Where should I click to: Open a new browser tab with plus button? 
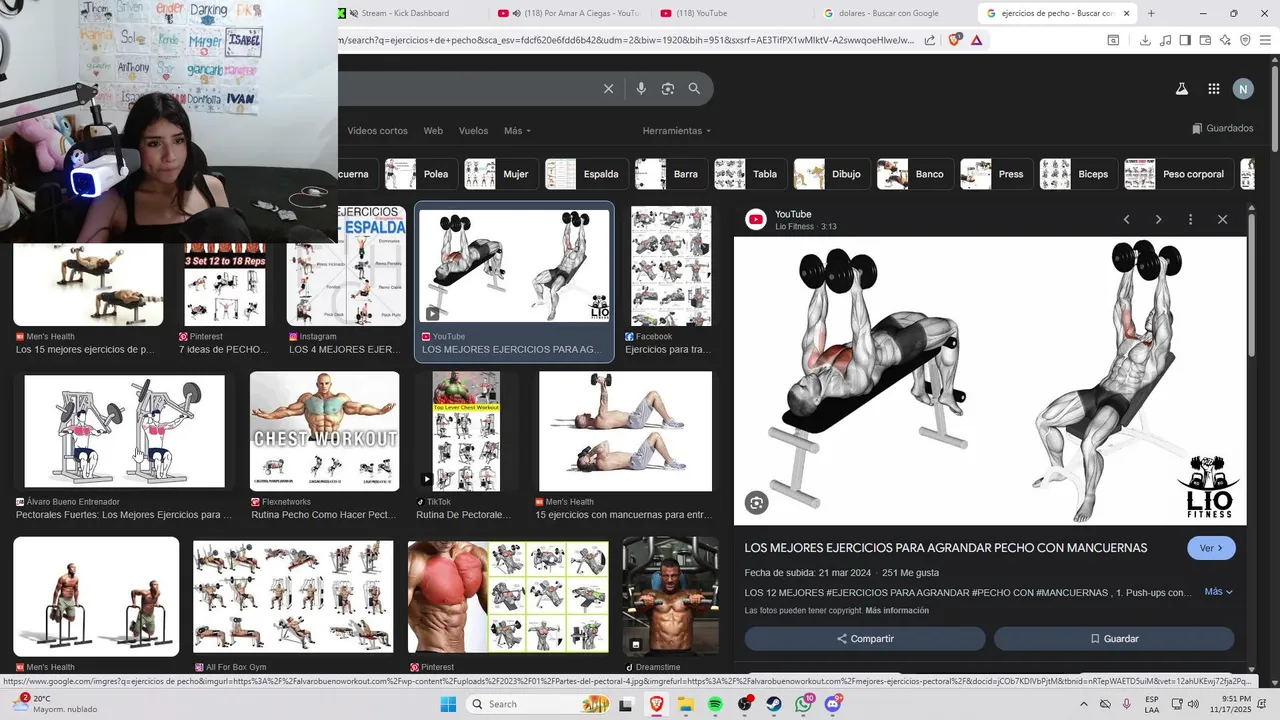[1151, 13]
